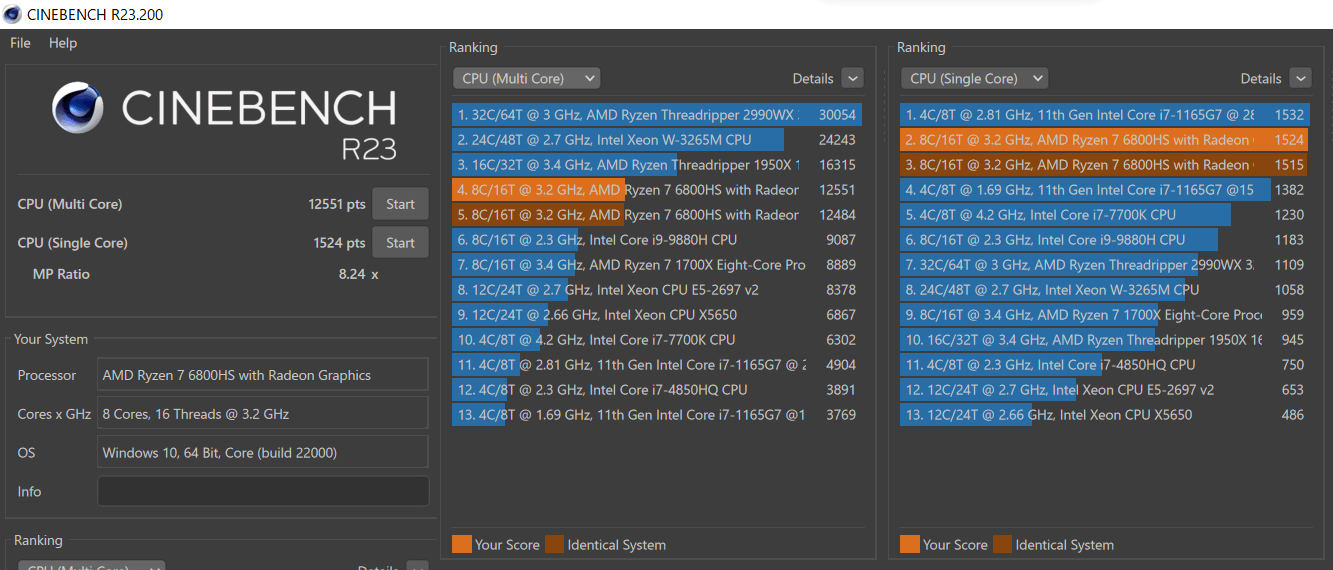
Task: Click the Processor field showing AMD Ryzen 7 6800HS
Action: click(263, 375)
